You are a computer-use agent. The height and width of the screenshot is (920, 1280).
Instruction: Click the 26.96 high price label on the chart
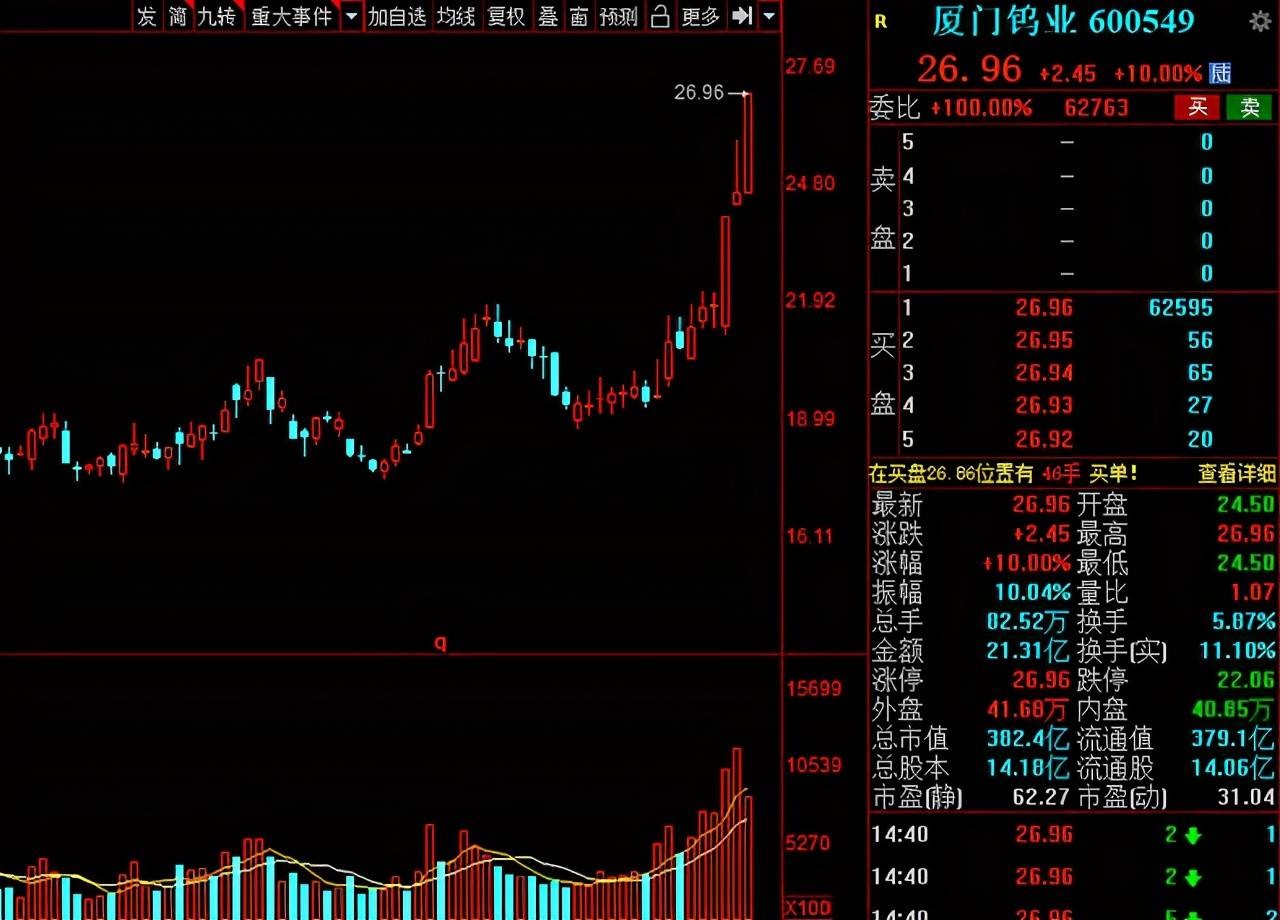pos(698,92)
